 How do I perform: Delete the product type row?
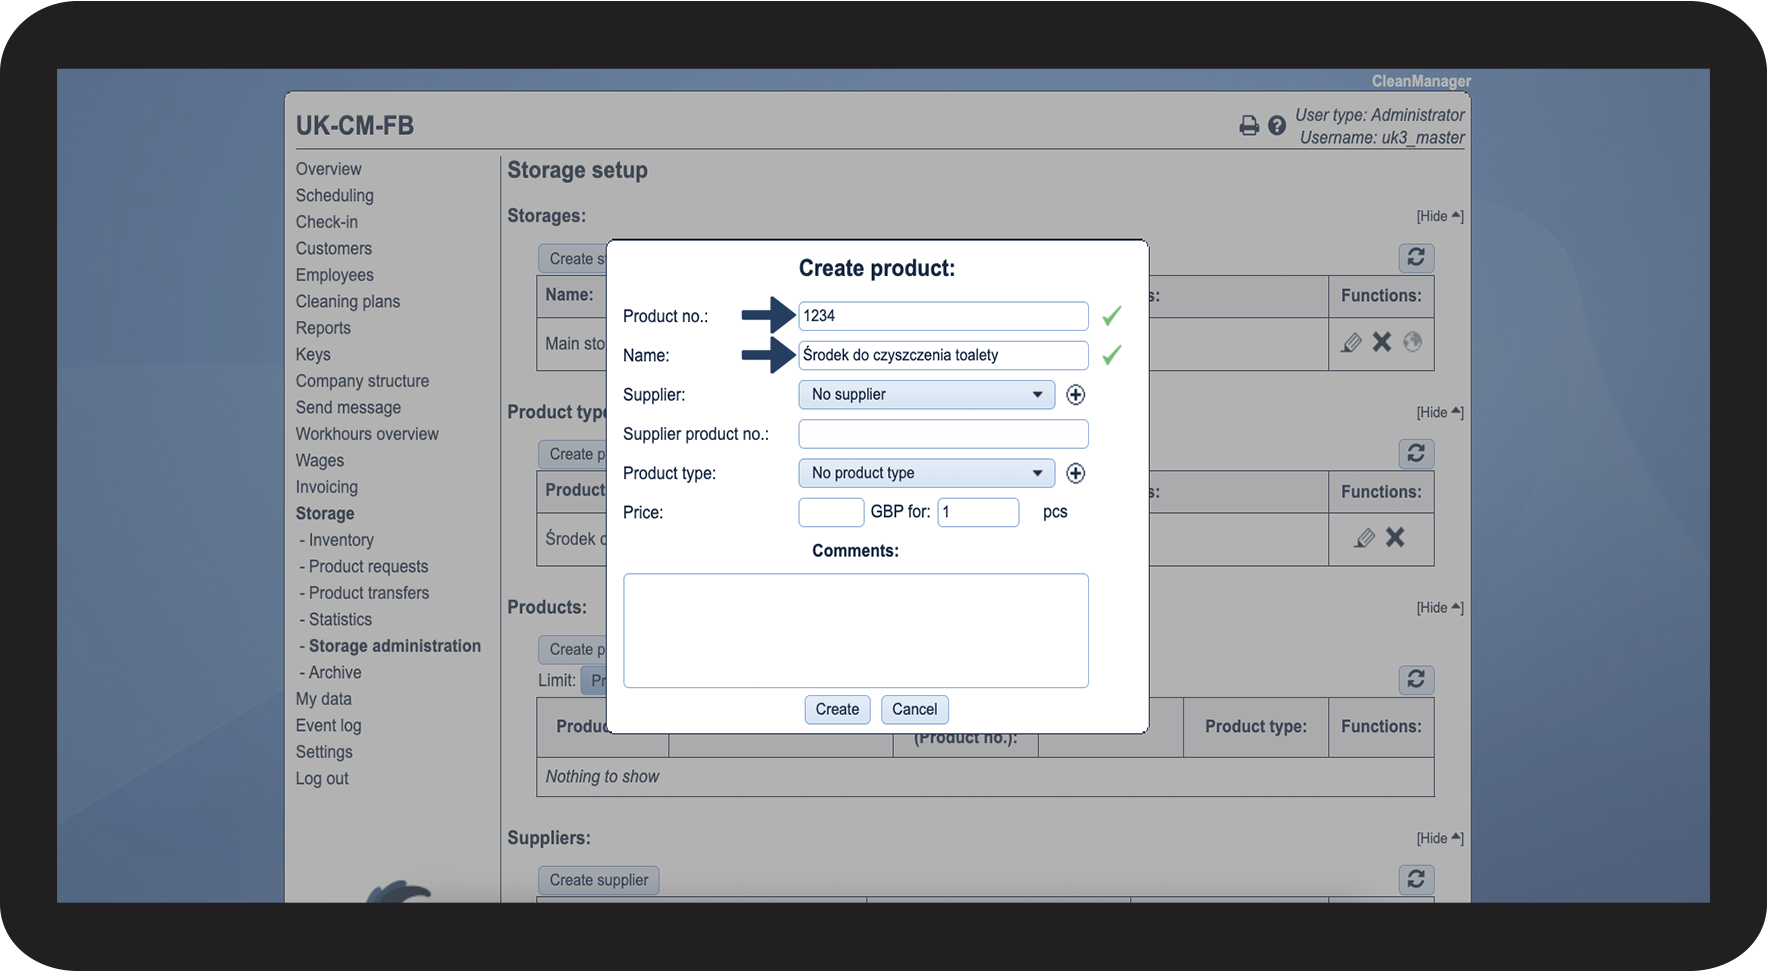(1395, 538)
